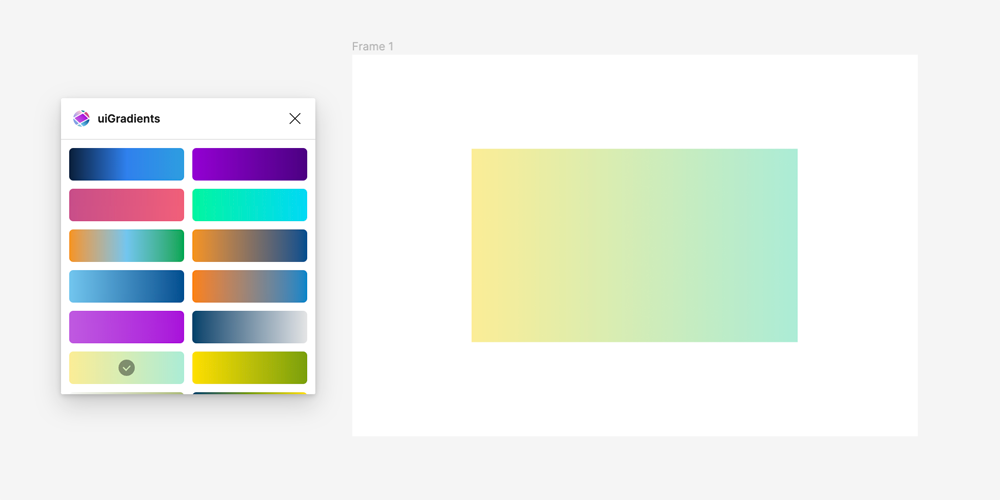Close the uiGradients plugin panel
Viewport: 1000px width, 500px height.
click(x=295, y=119)
